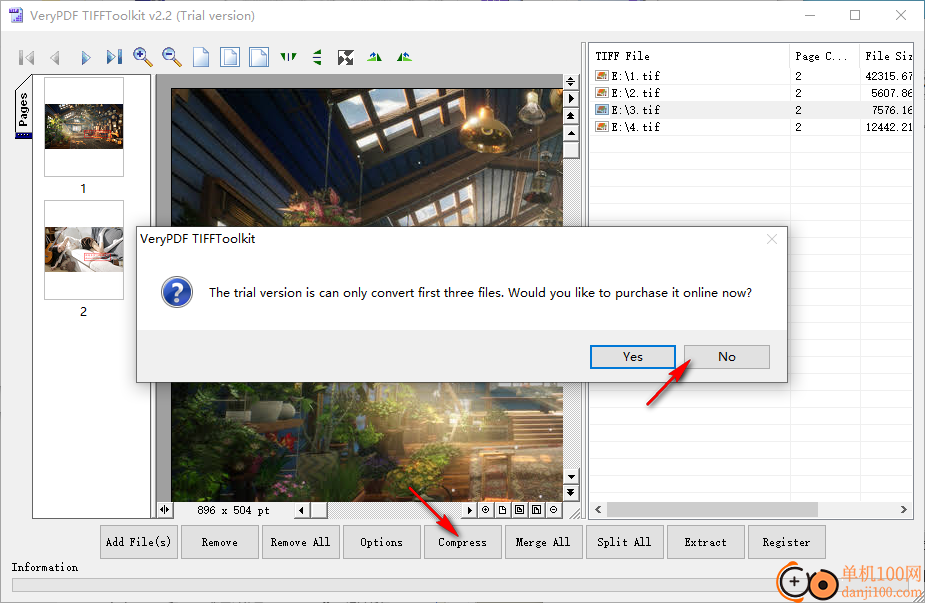This screenshot has height=603, width=925.
Task: Click the Merge All button
Action: [x=543, y=542]
